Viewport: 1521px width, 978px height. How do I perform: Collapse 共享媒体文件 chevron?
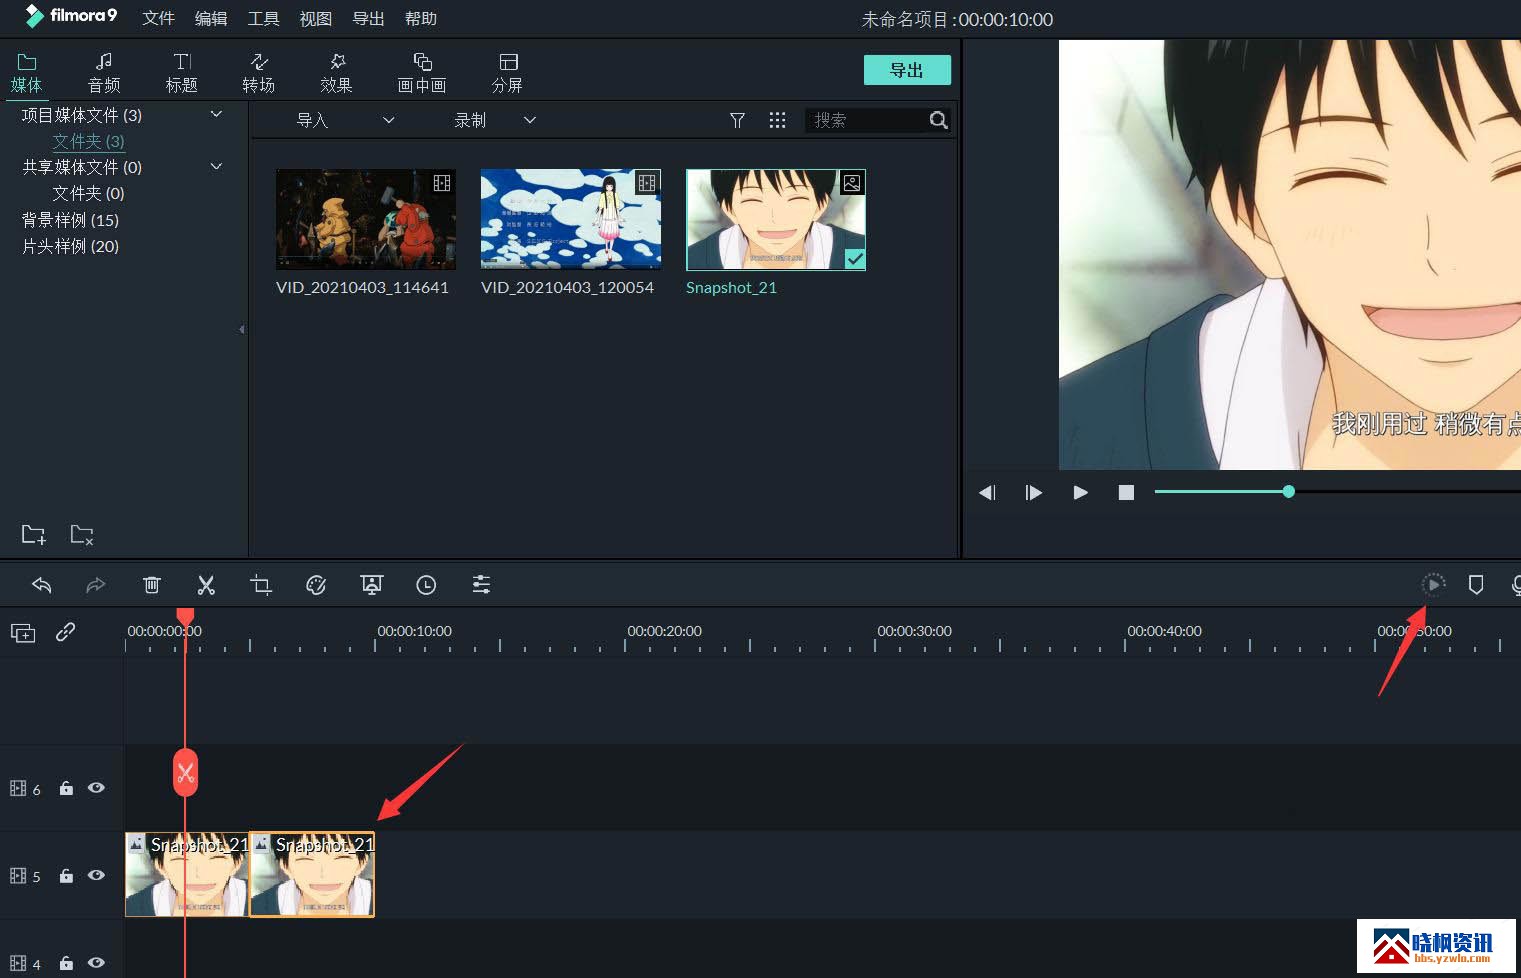(x=216, y=166)
